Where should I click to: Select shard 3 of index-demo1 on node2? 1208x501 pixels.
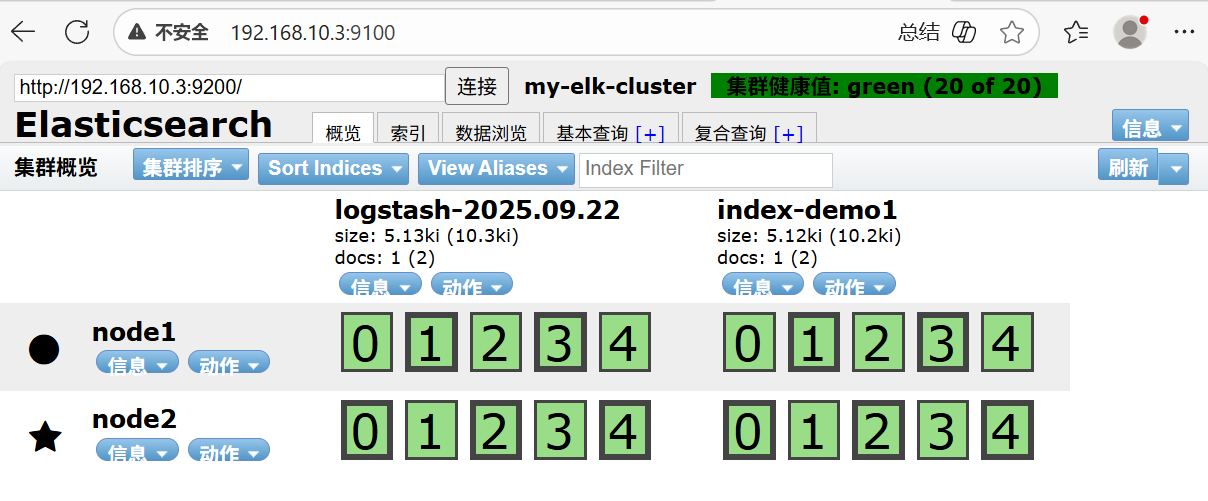point(942,431)
